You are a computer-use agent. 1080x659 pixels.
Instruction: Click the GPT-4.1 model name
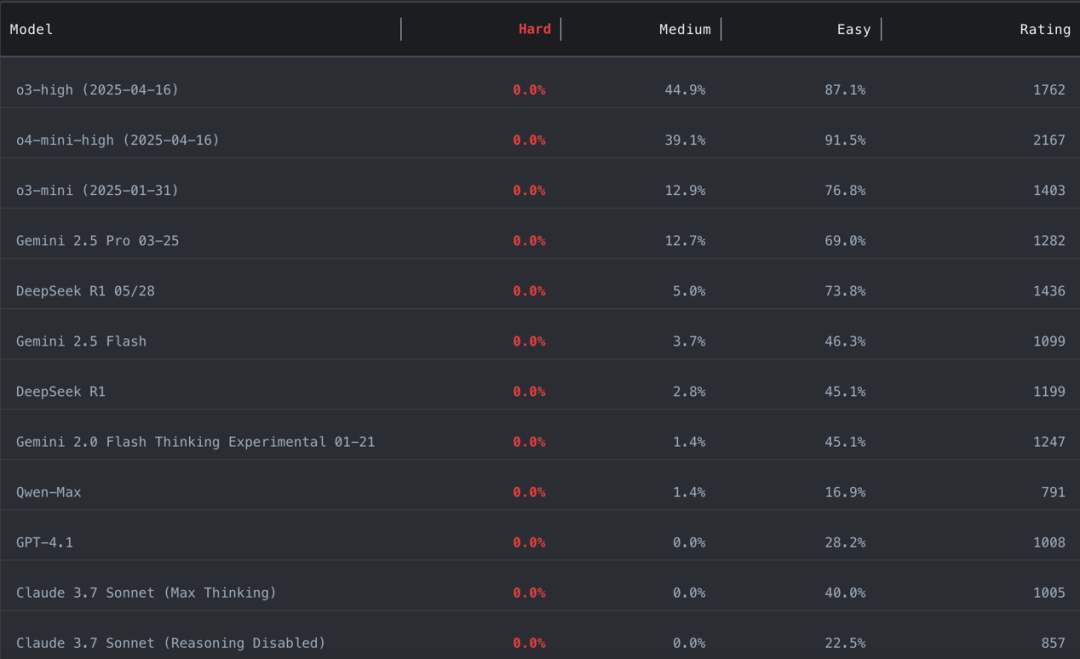(x=44, y=542)
